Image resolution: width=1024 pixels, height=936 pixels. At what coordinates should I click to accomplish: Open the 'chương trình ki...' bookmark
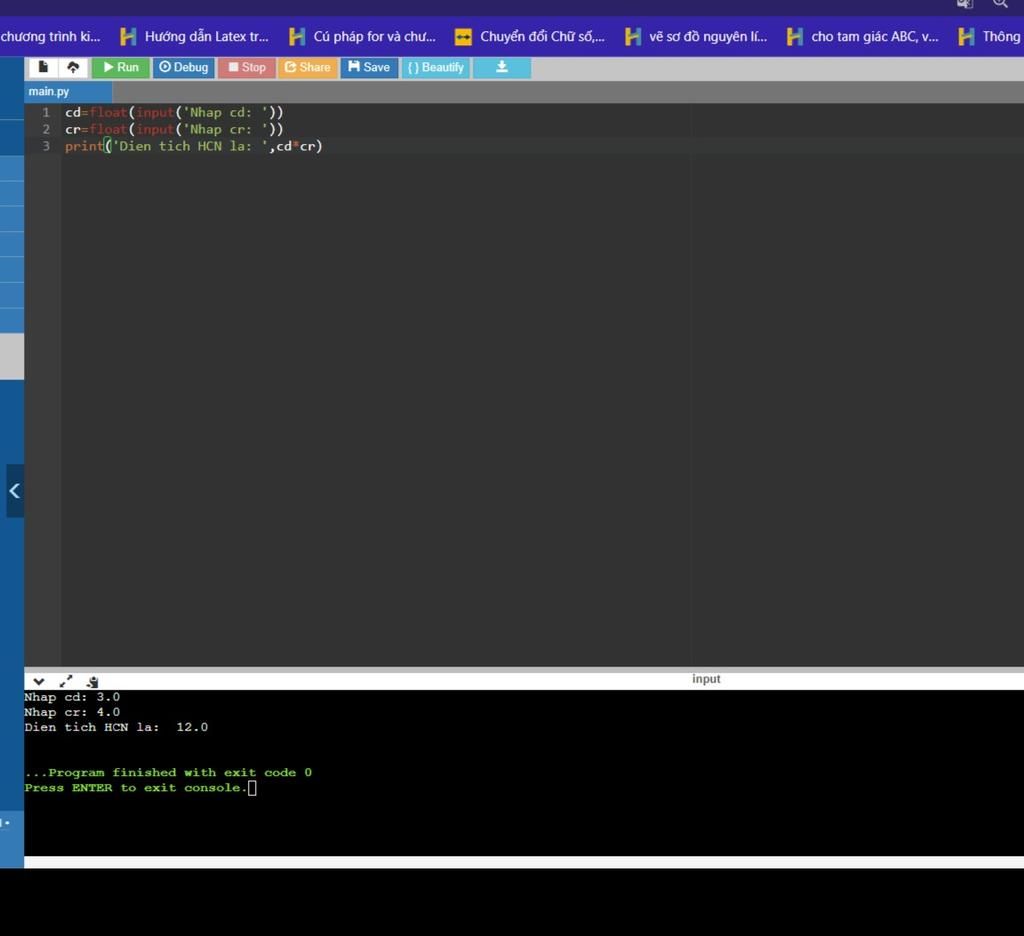click(x=50, y=37)
